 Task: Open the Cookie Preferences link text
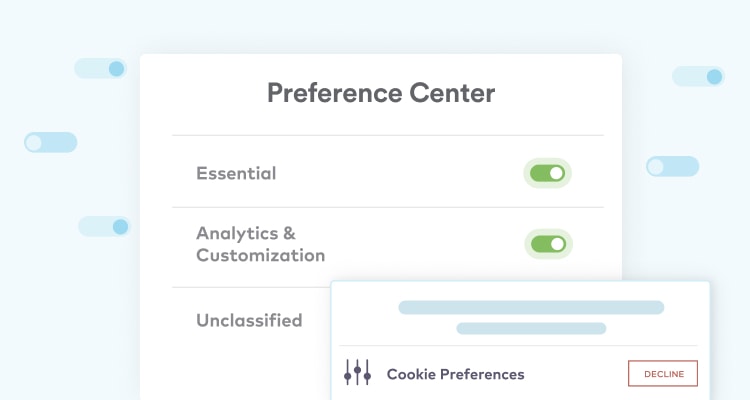tap(455, 374)
